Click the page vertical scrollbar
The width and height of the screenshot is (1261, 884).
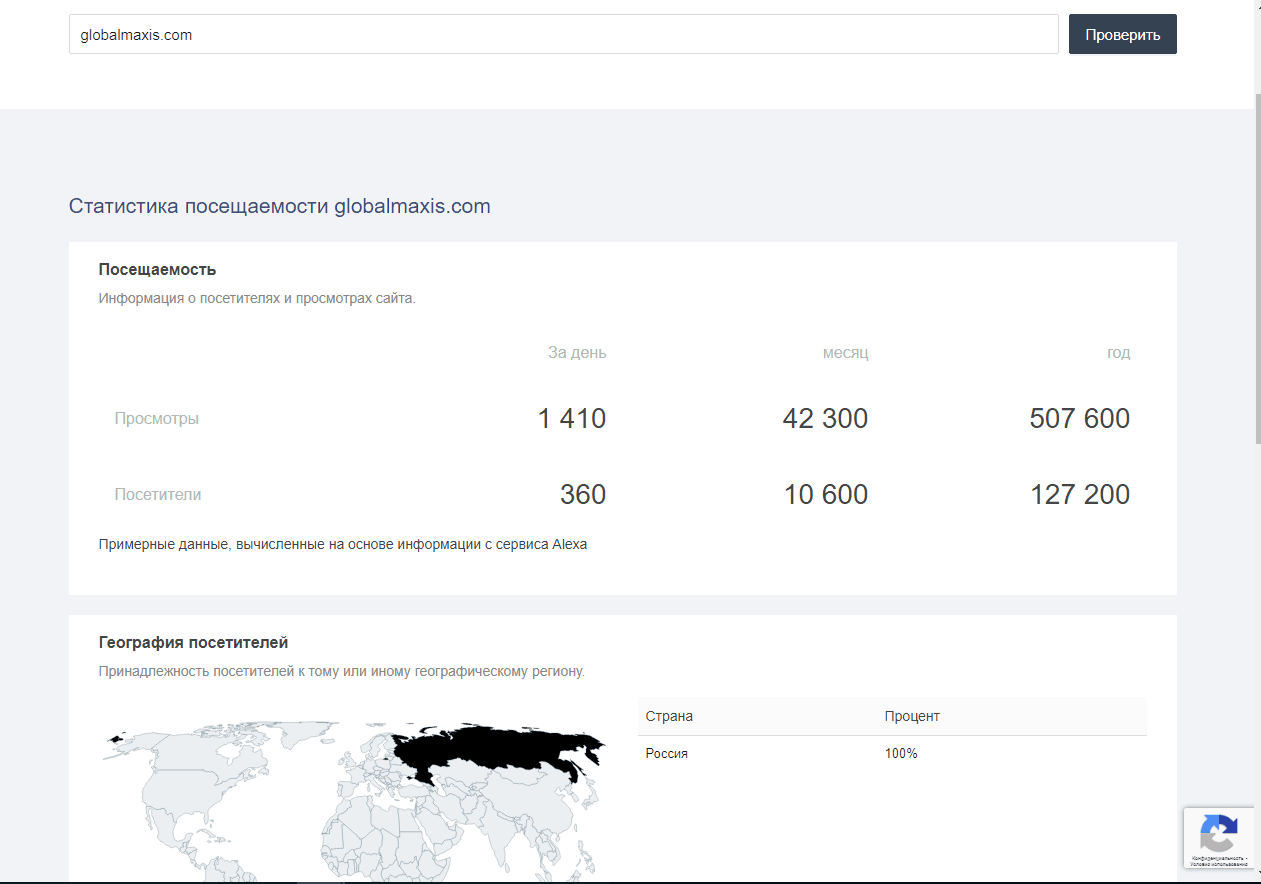coord(1257,270)
